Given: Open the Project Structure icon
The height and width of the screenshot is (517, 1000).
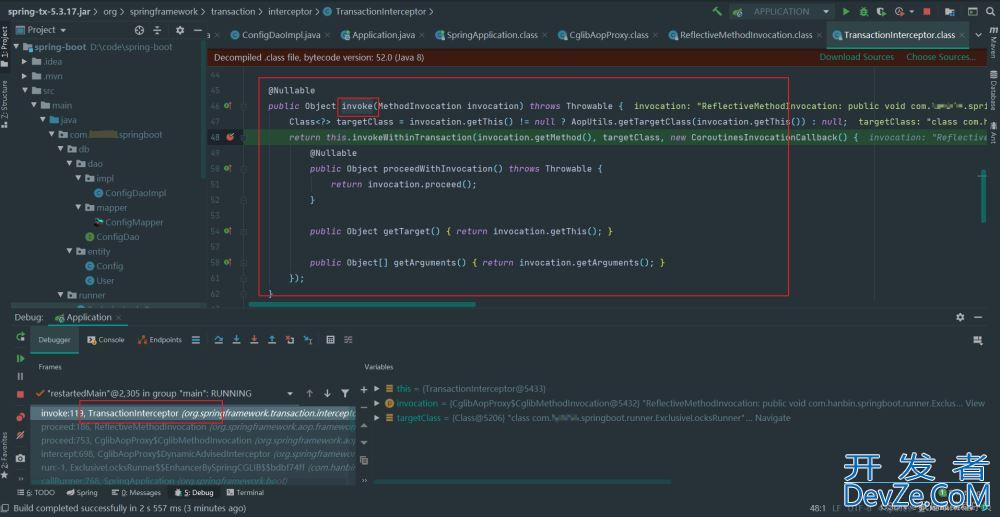Looking at the screenshot, I should tap(948, 11).
